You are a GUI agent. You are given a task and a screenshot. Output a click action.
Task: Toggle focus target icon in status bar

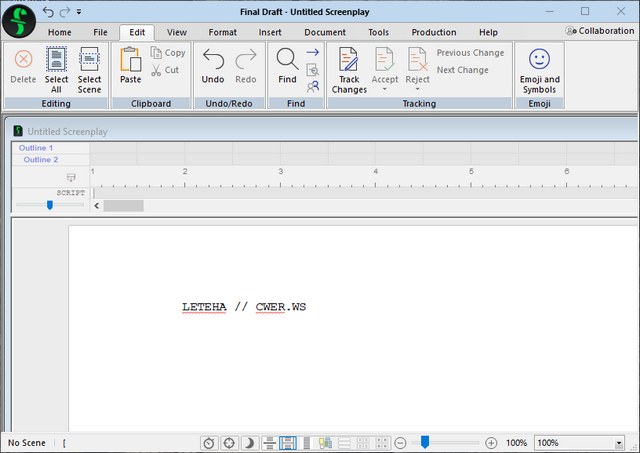point(229,443)
